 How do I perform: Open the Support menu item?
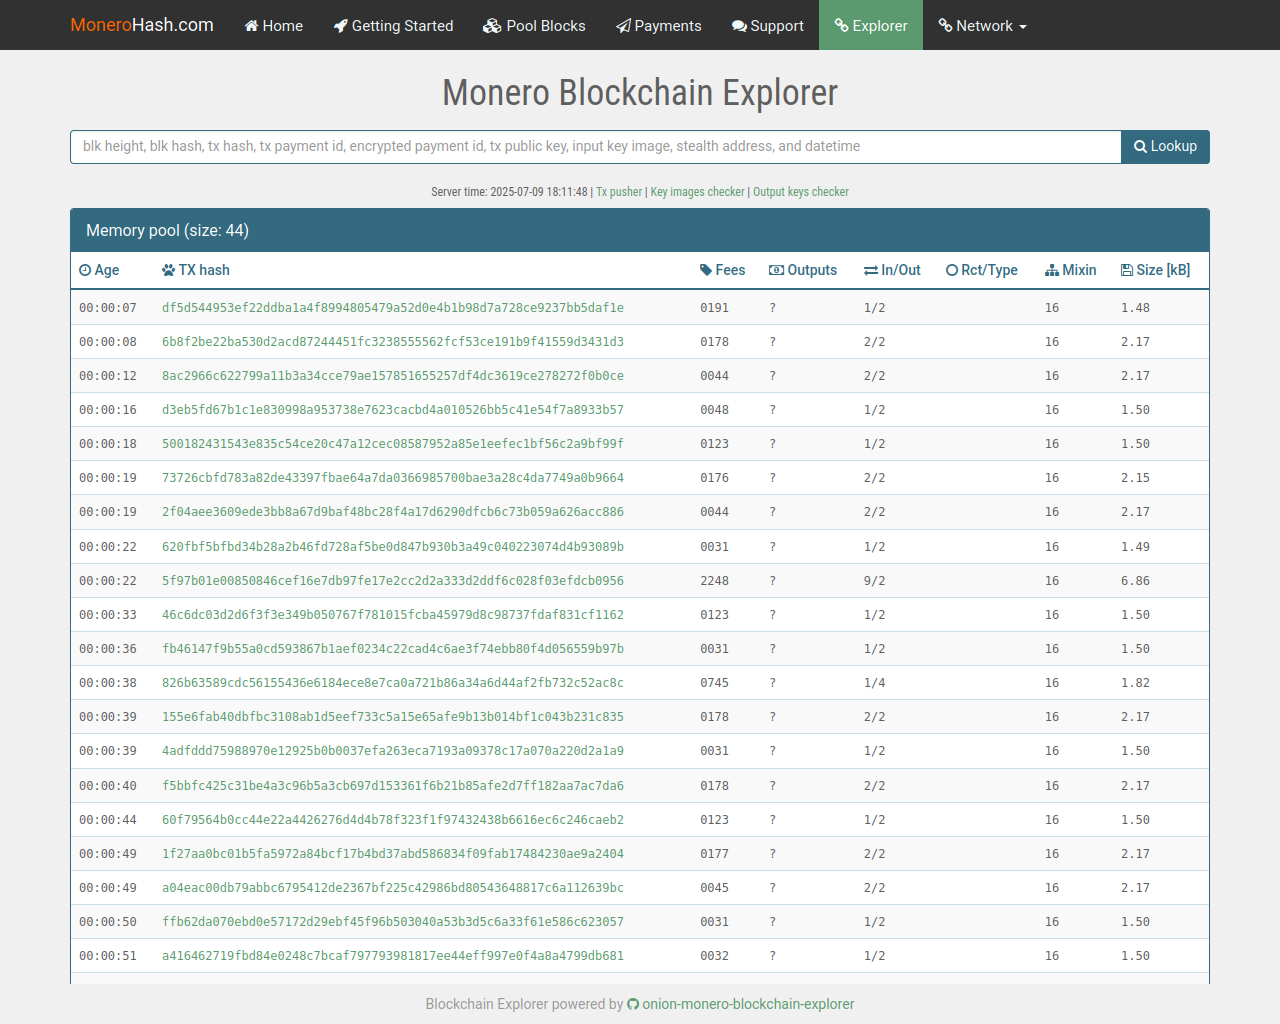(768, 25)
